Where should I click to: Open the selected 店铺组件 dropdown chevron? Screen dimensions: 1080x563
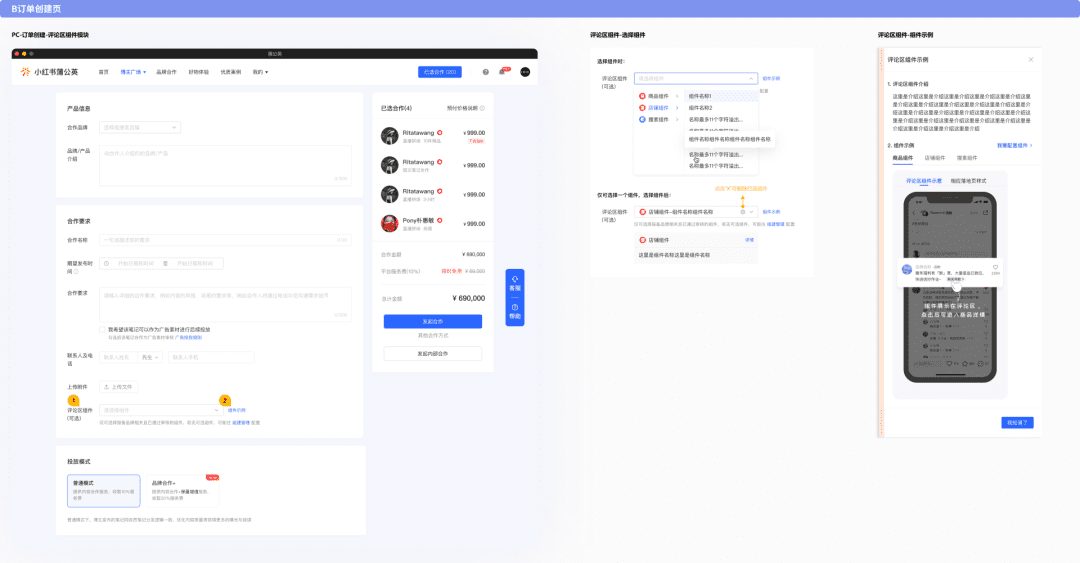coord(751,212)
